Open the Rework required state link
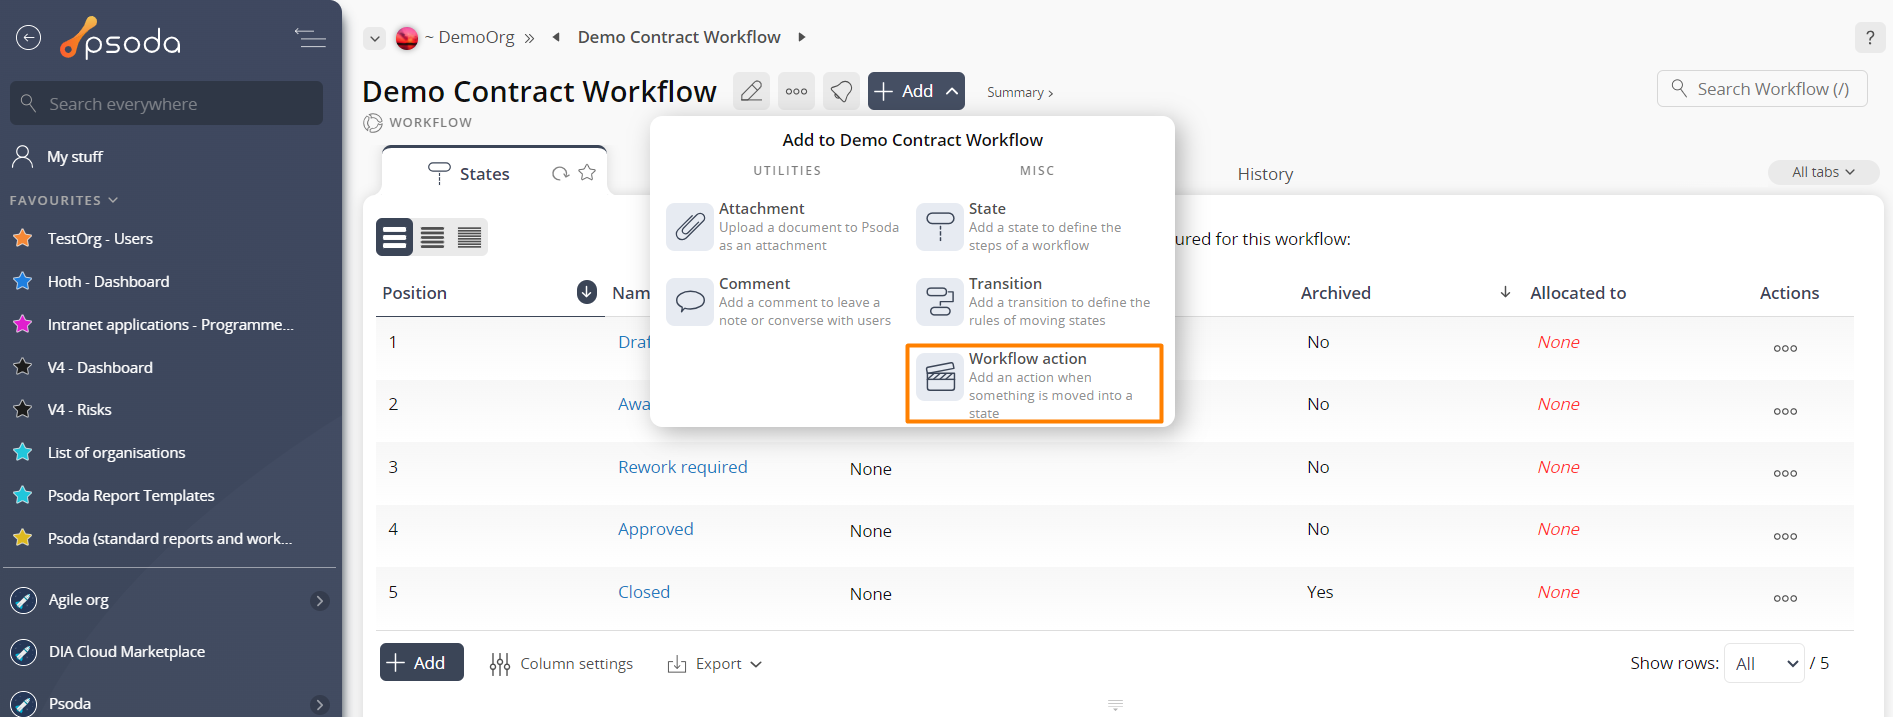1893x717 pixels. coord(682,467)
